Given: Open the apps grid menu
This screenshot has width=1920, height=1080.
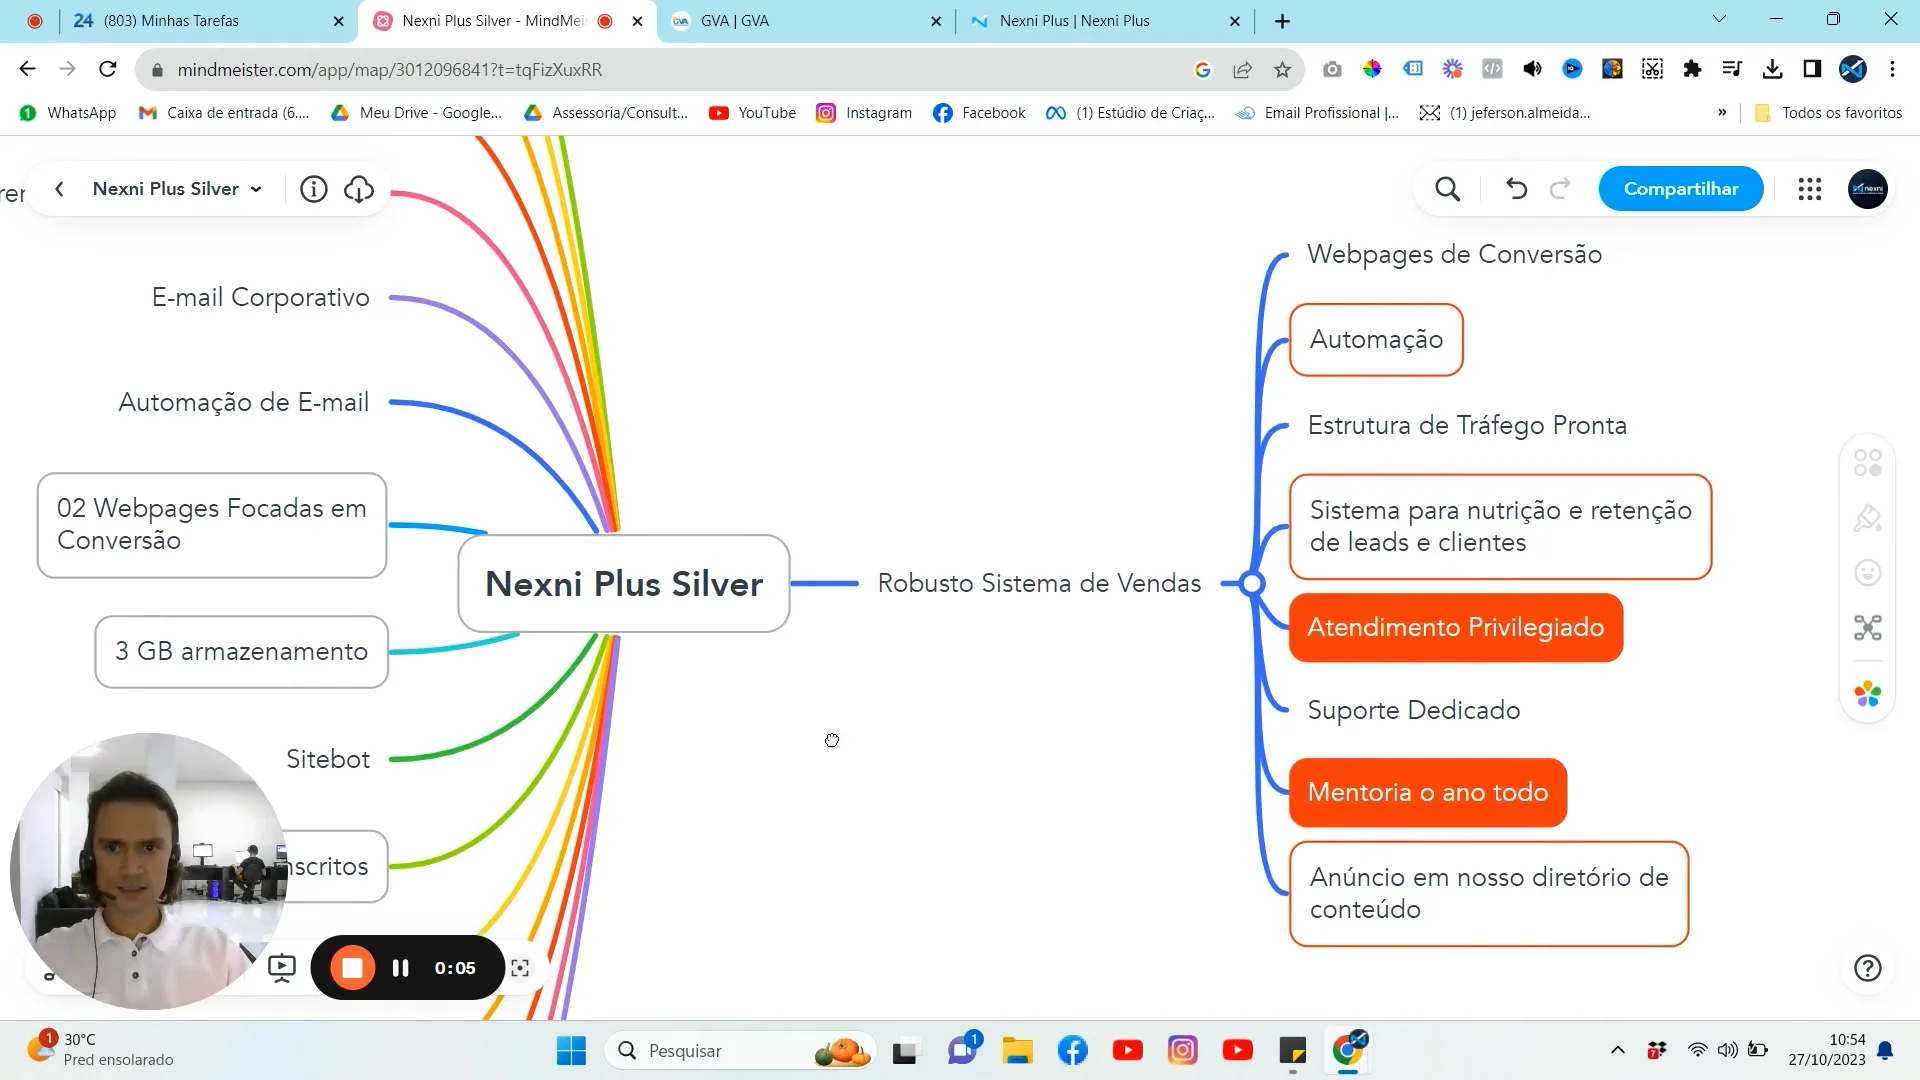Looking at the screenshot, I should (1809, 189).
